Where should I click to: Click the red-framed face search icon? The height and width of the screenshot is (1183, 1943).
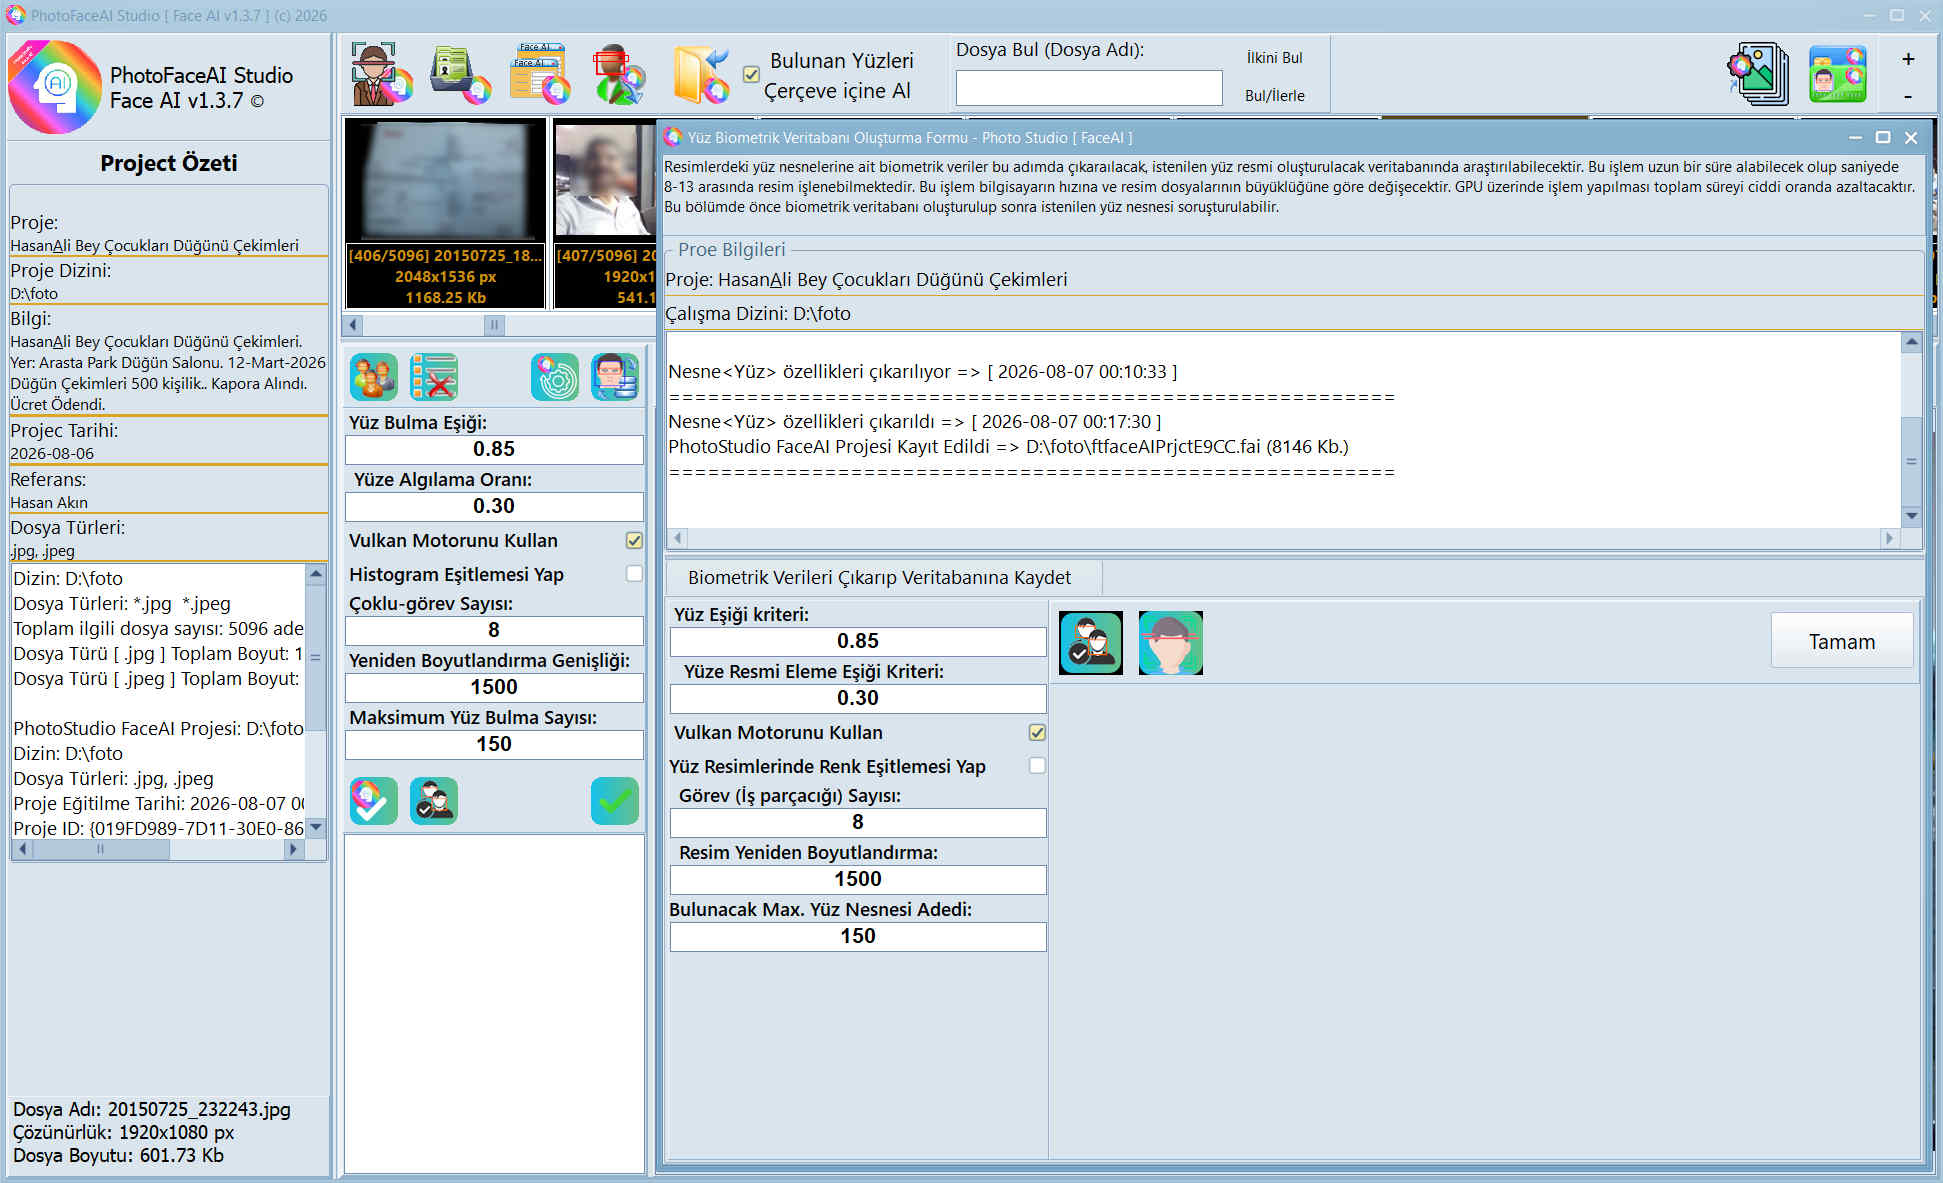[x=619, y=74]
